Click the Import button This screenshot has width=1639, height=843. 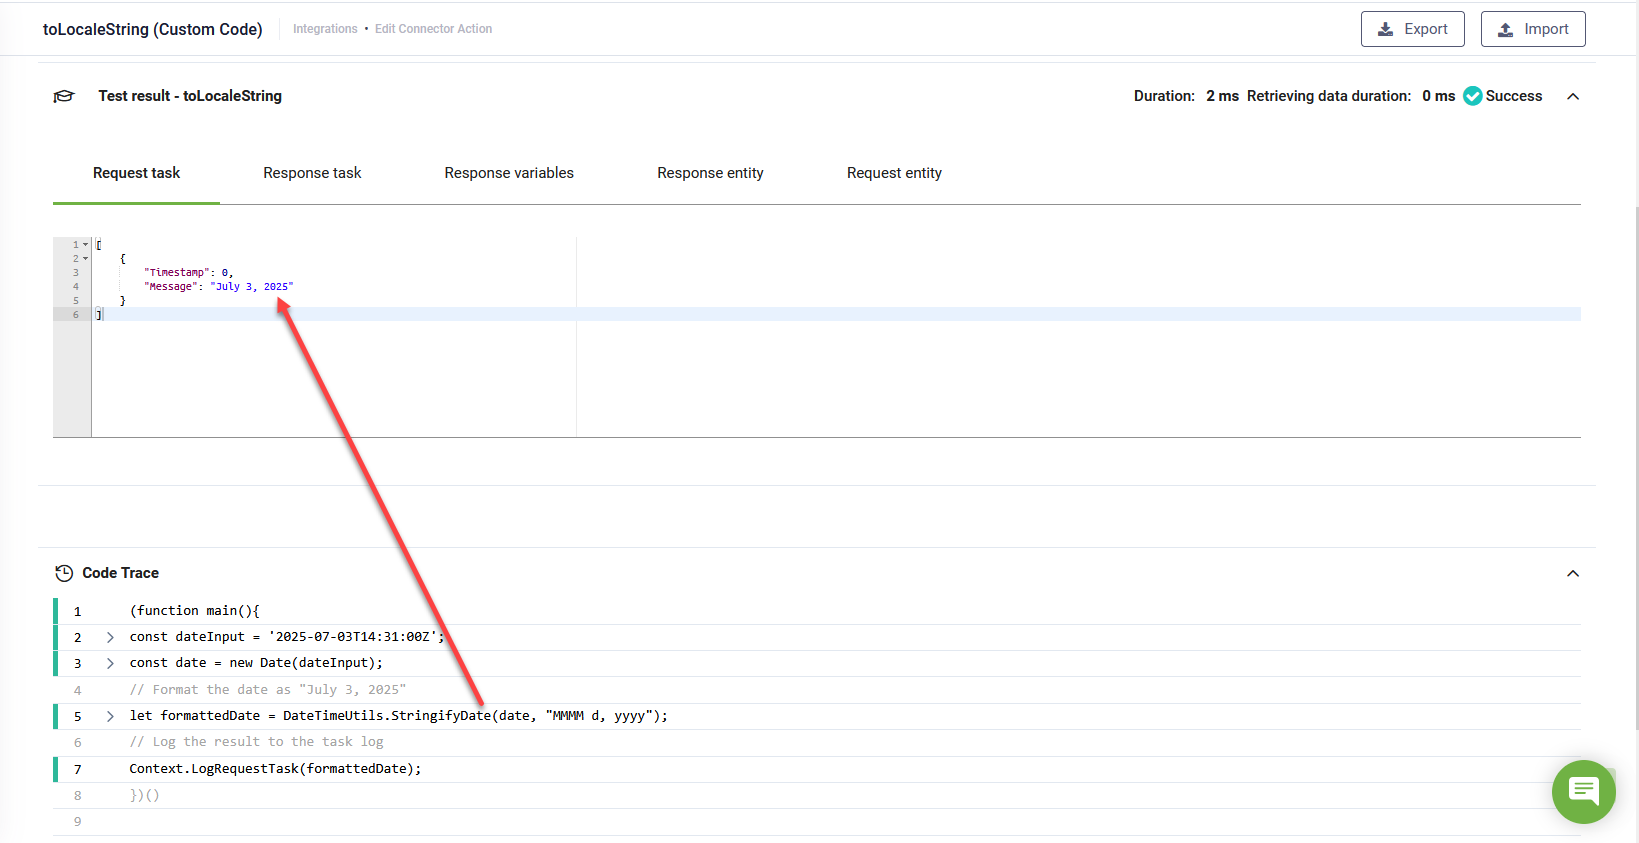(x=1533, y=29)
